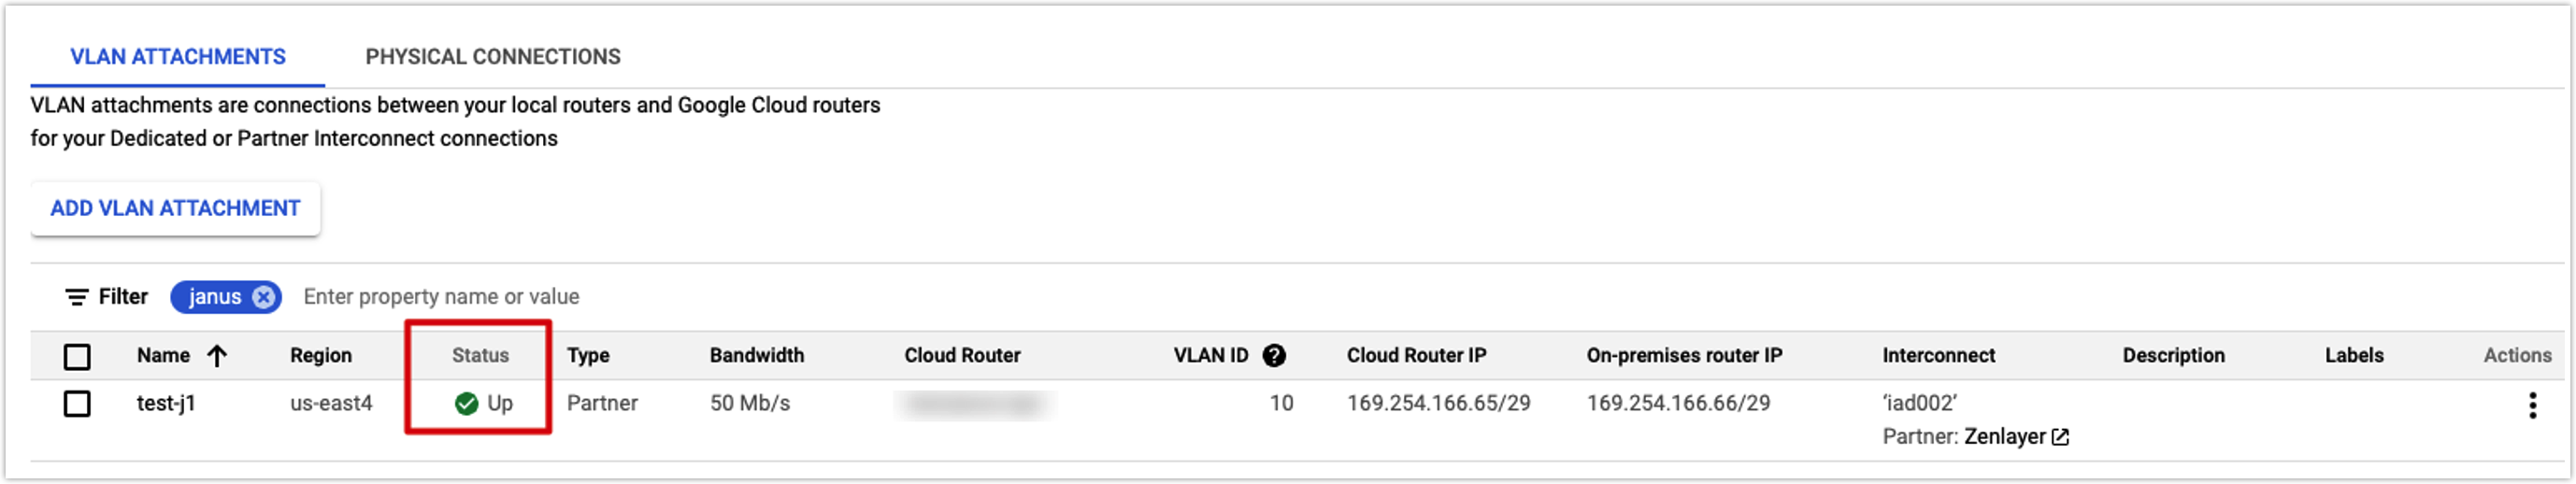Click the green Up status icon
Viewport: 2576px width, 484px height.
point(466,403)
